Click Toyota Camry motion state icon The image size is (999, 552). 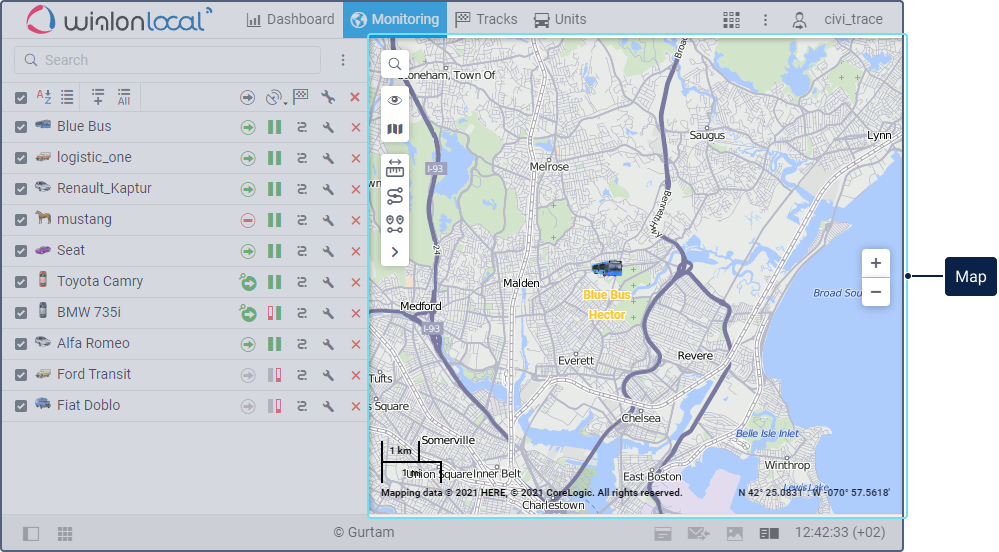(x=248, y=282)
